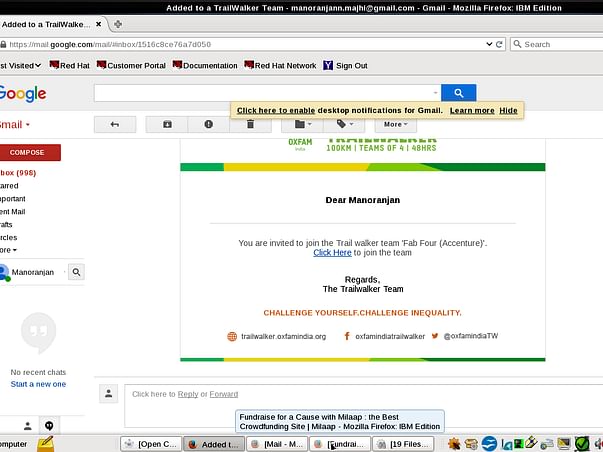Open the Sent Mail folder
Viewport: 603px width, 452px height.
tap(13, 212)
